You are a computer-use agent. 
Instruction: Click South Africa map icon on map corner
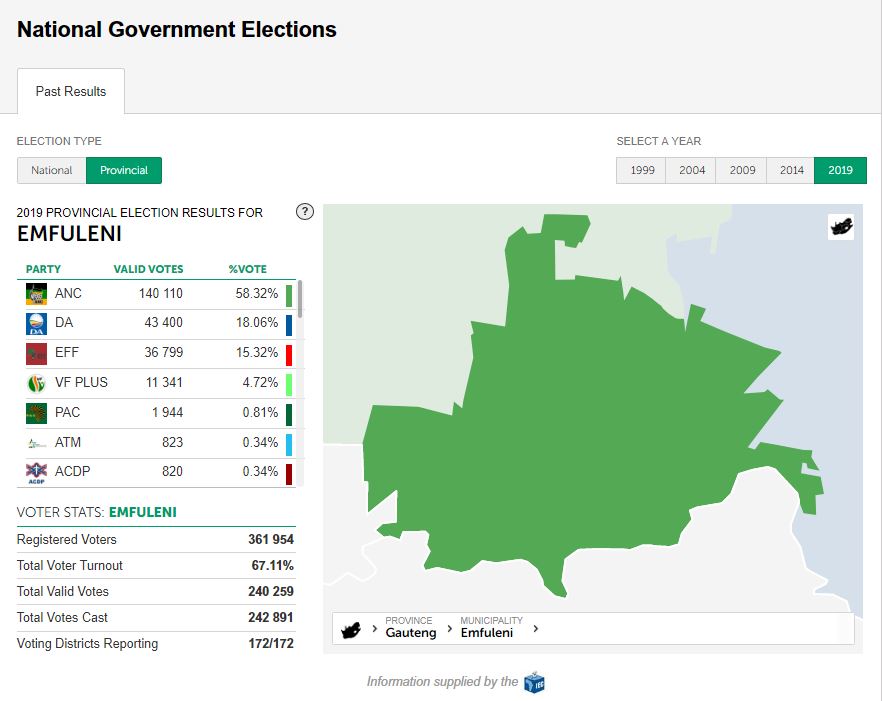pyautogui.click(x=841, y=227)
